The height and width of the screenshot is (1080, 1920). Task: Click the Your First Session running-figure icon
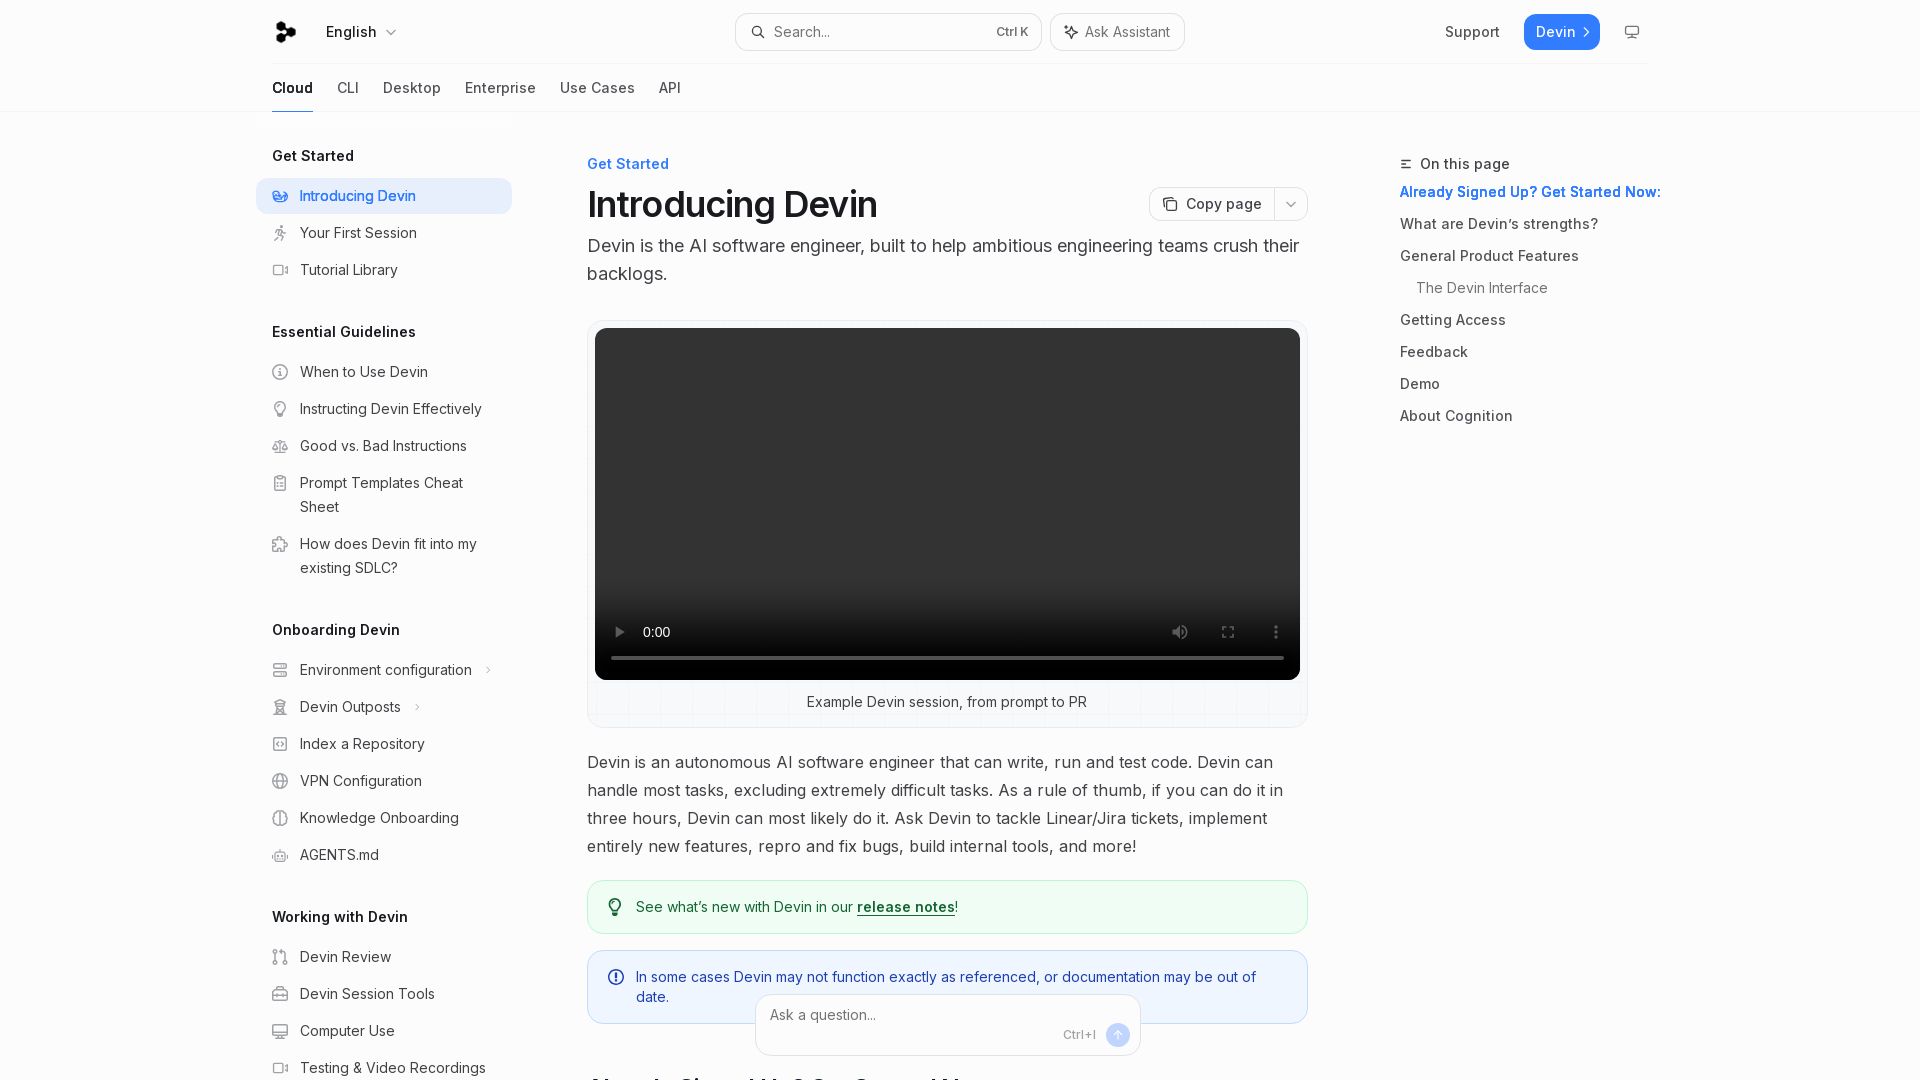pyautogui.click(x=280, y=233)
